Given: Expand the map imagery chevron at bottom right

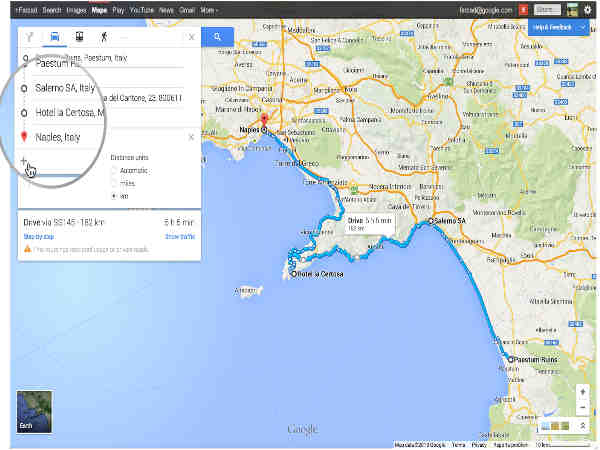Looking at the screenshot, I should click(x=582, y=426).
